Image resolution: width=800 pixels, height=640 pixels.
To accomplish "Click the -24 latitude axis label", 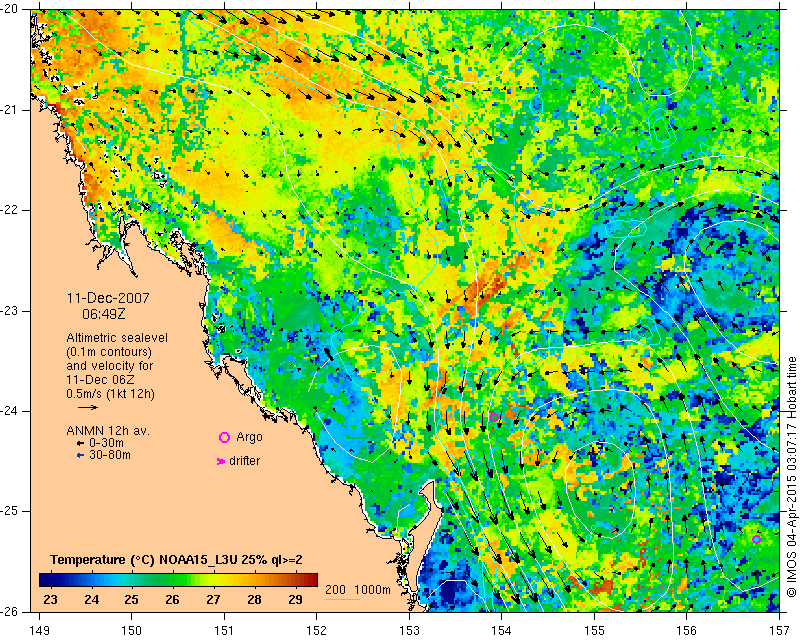I will tap(10, 411).
